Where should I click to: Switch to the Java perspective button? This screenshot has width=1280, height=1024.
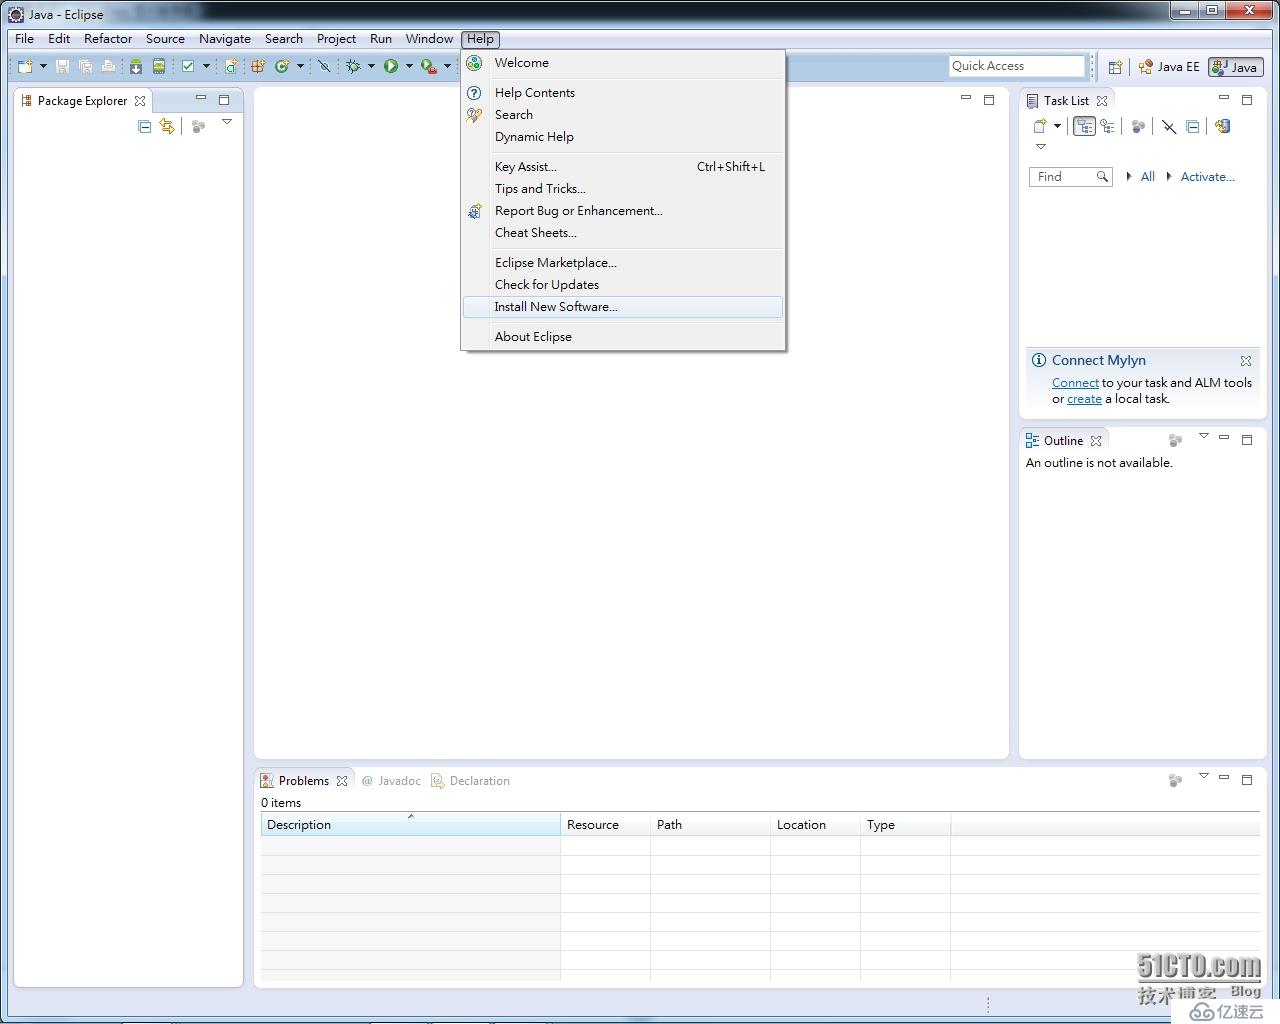point(1235,67)
